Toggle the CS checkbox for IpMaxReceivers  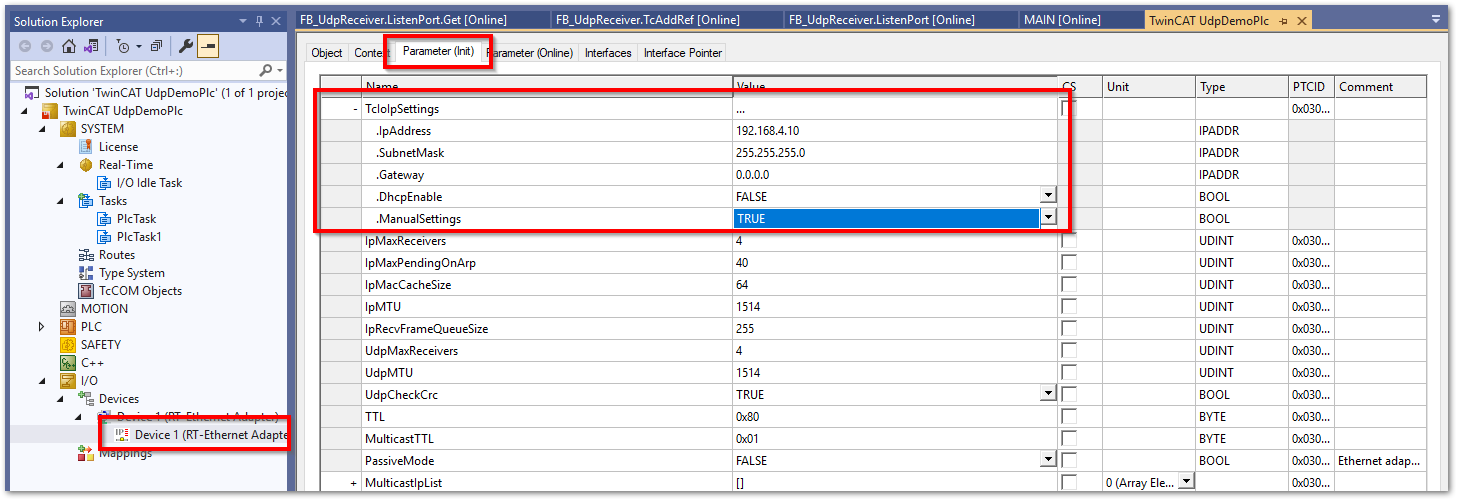click(1069, 241)
